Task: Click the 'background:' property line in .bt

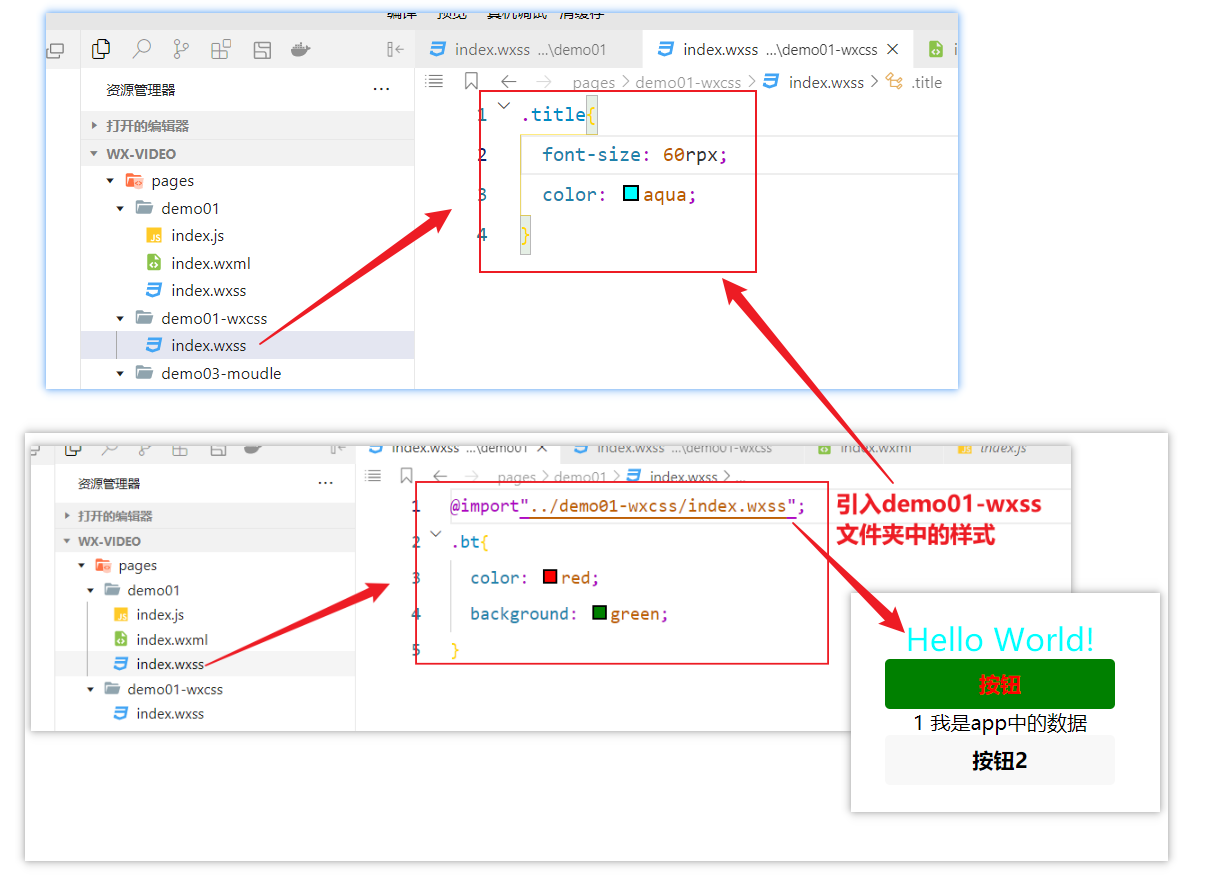Action: (569, 613)
